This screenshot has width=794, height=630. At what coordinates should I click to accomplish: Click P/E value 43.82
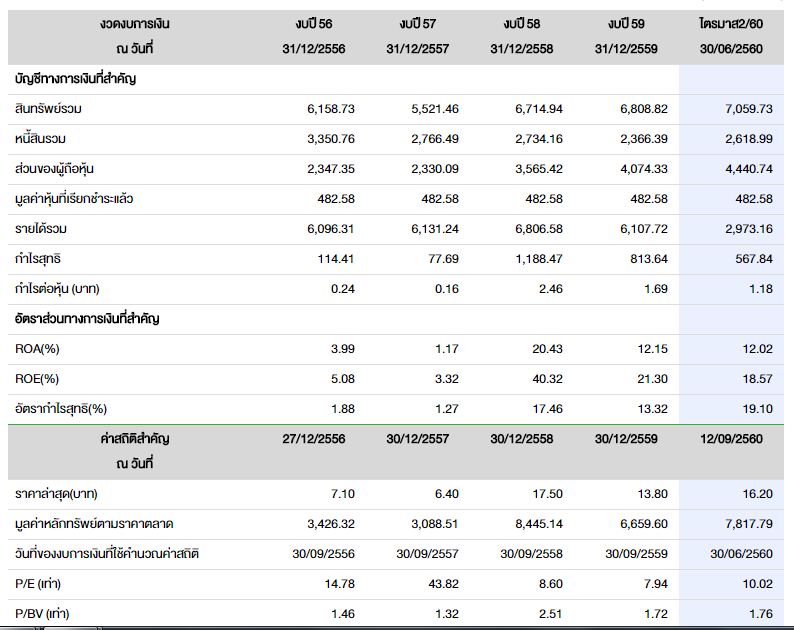(443, 584)
